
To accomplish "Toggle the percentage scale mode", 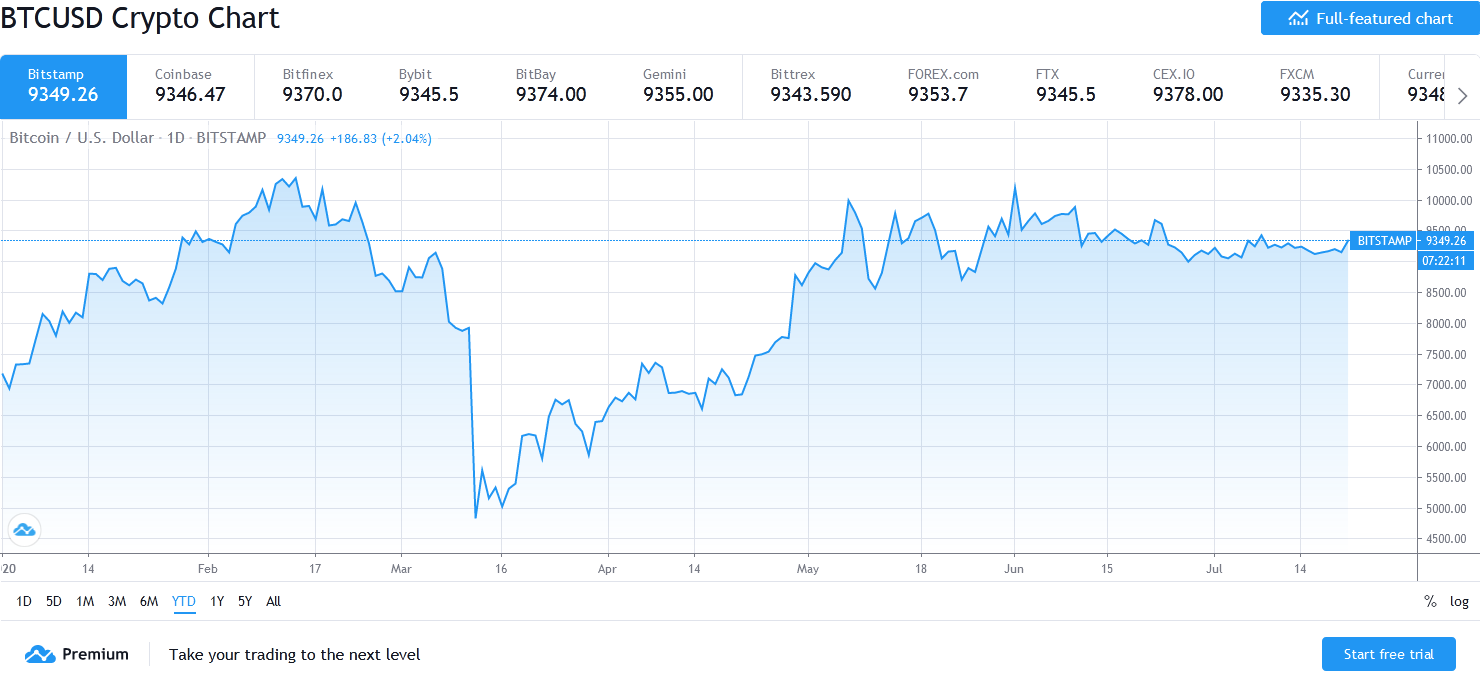I will 1432,601.
